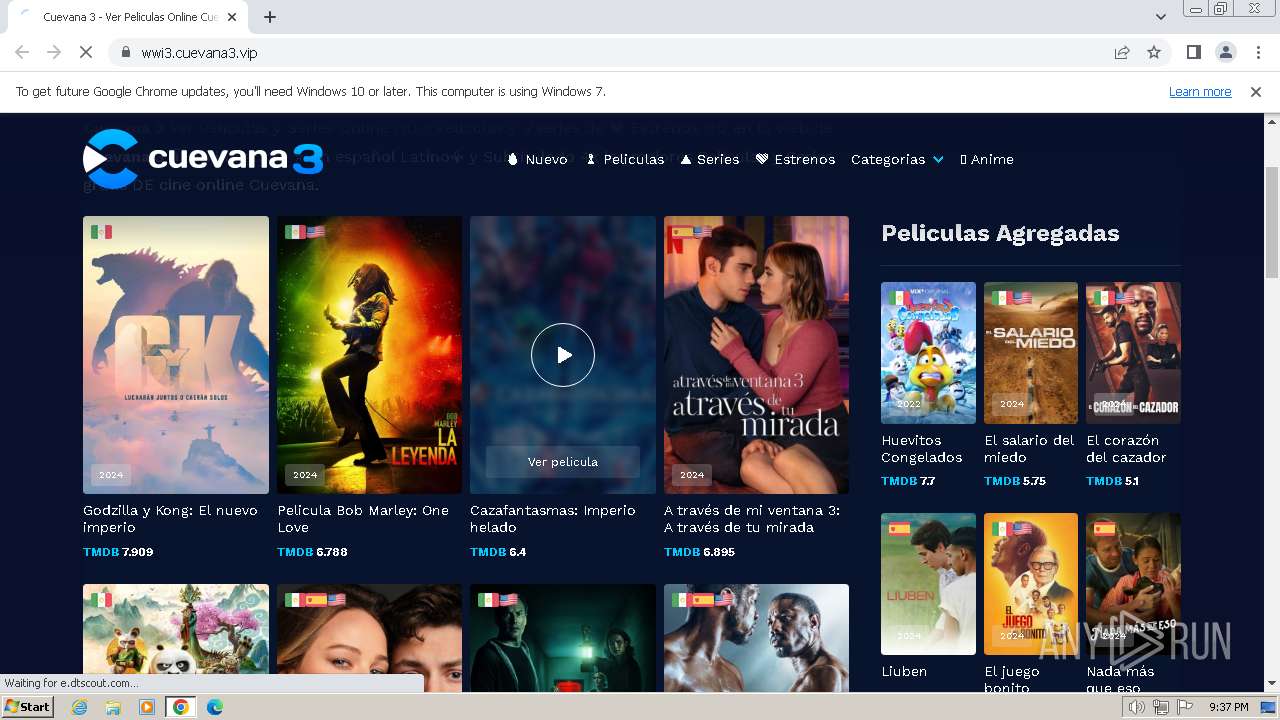Open a new browser tab

(x=270, y=17)
